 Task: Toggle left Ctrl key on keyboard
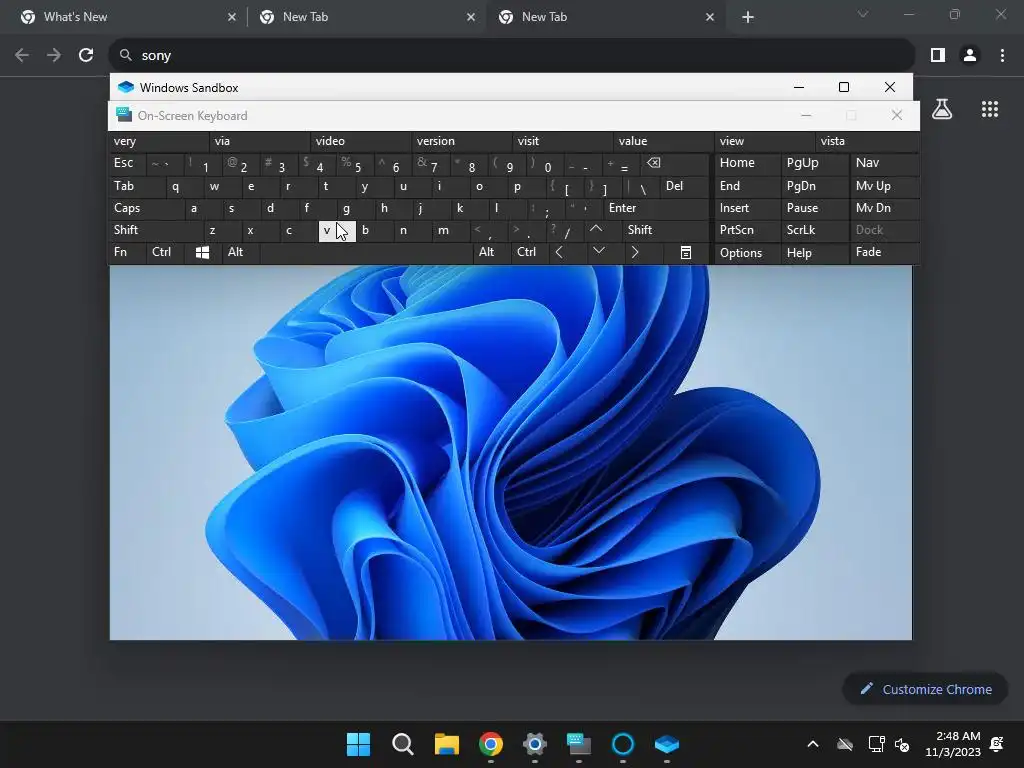[x=165, y=252]
